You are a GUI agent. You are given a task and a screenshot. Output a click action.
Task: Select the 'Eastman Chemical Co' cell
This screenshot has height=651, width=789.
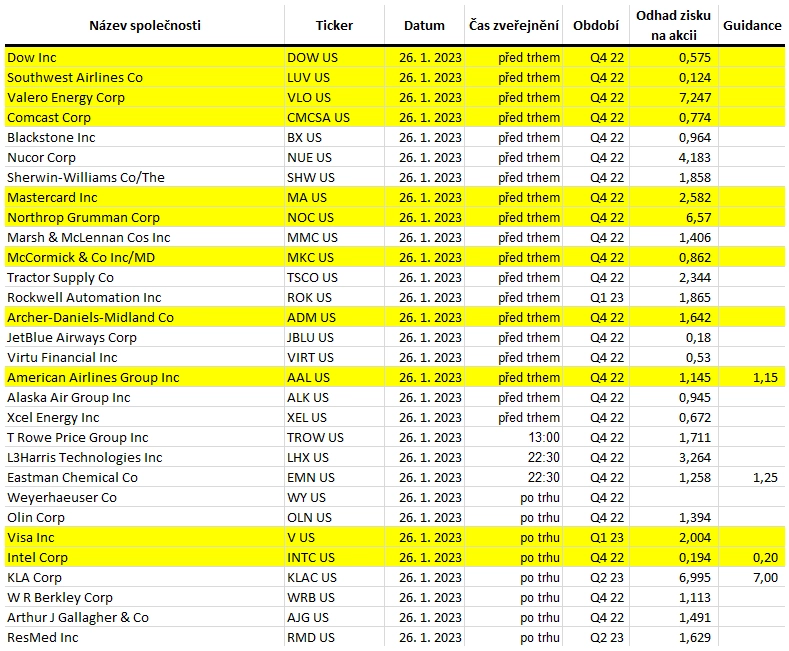pyautogui.click(x=144, y=477)
